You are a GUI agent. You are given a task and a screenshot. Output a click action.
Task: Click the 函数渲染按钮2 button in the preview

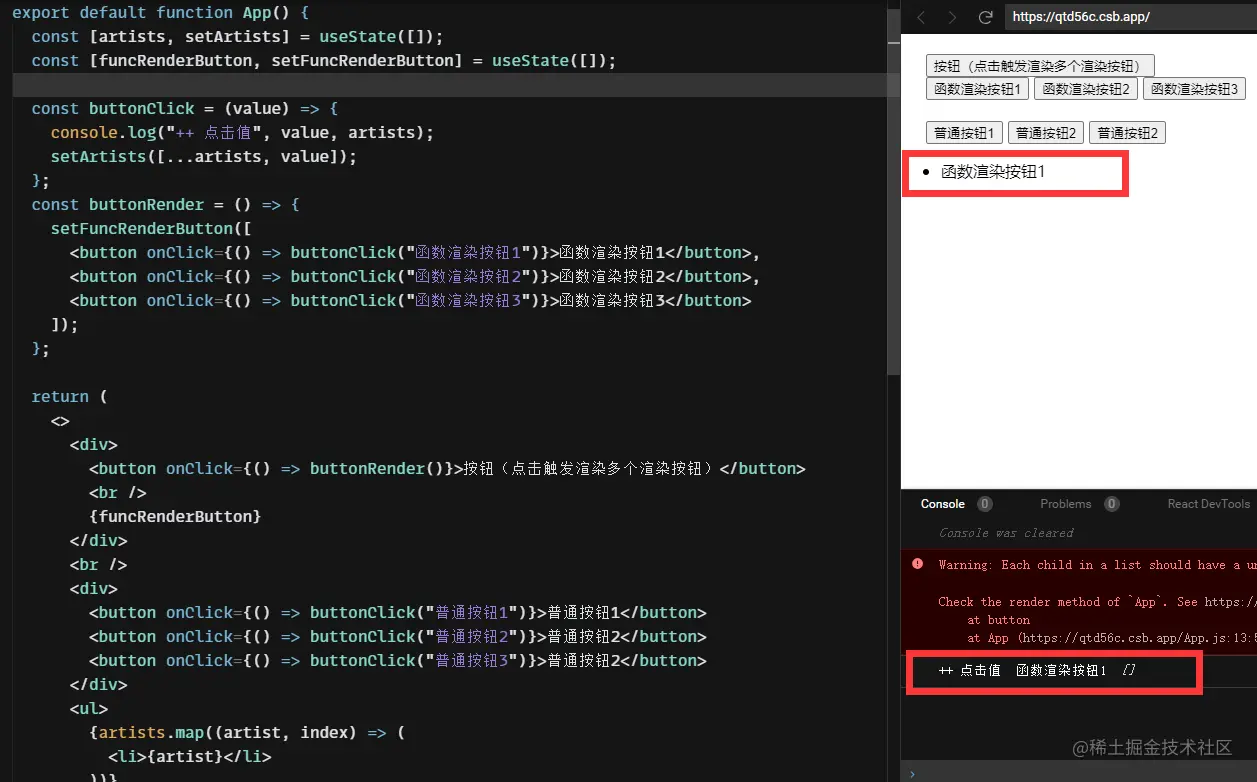[1086, 89]
